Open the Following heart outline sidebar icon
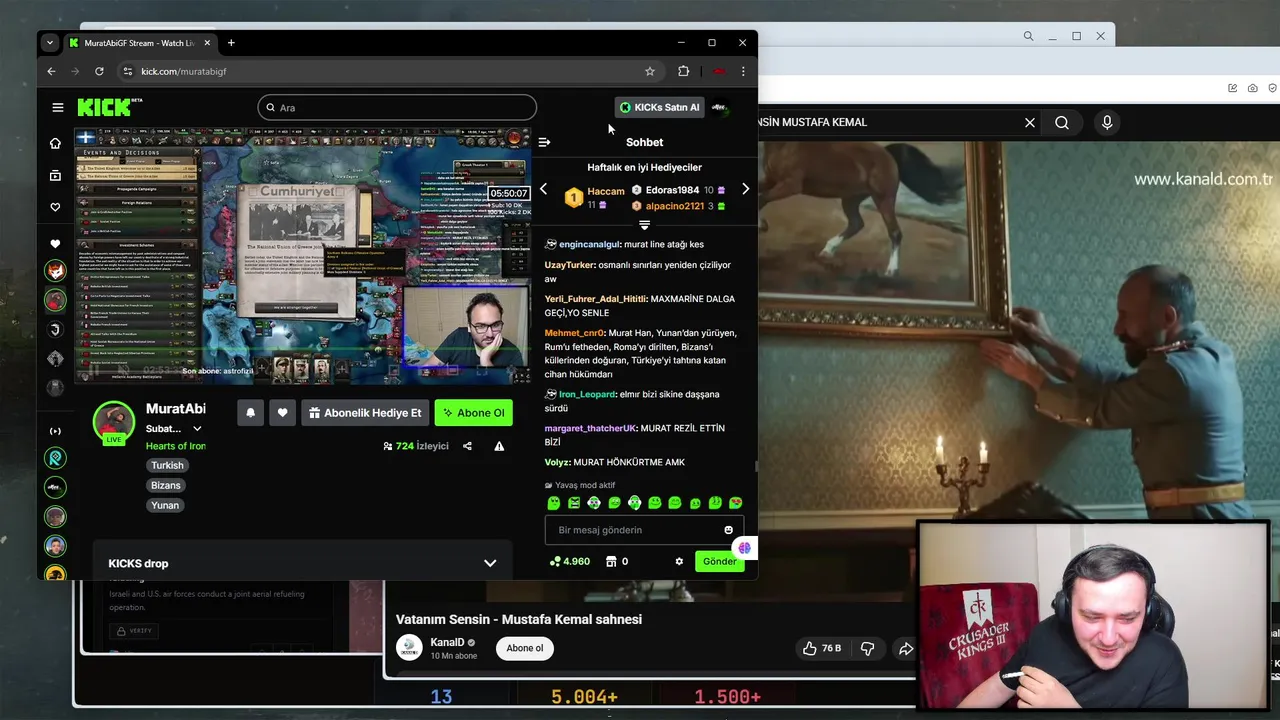1280x720 pixels. 55,207
